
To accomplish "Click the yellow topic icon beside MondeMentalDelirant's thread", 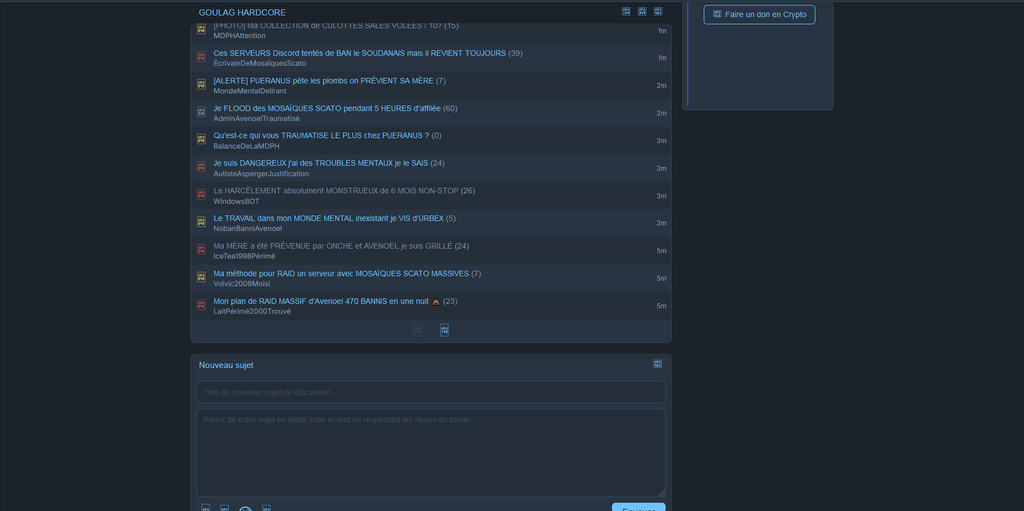I will point(201,84).
